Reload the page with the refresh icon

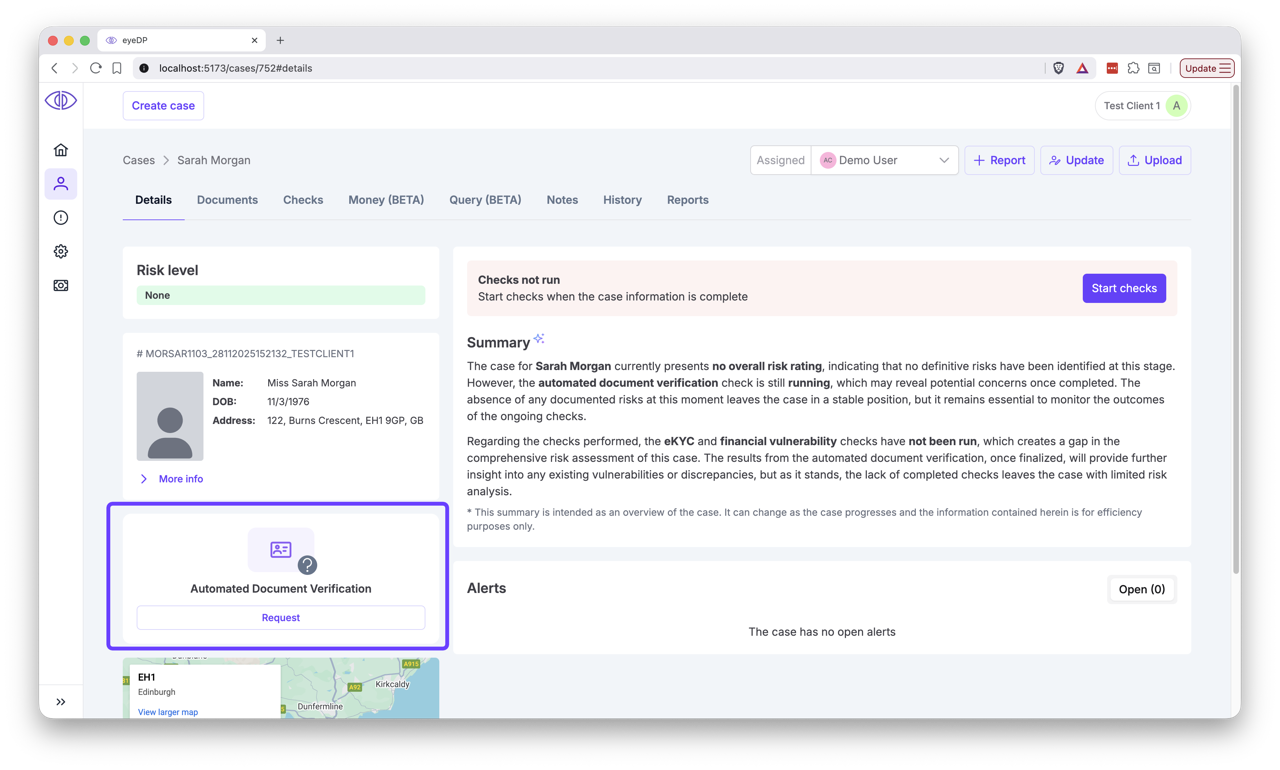point(95,68)
